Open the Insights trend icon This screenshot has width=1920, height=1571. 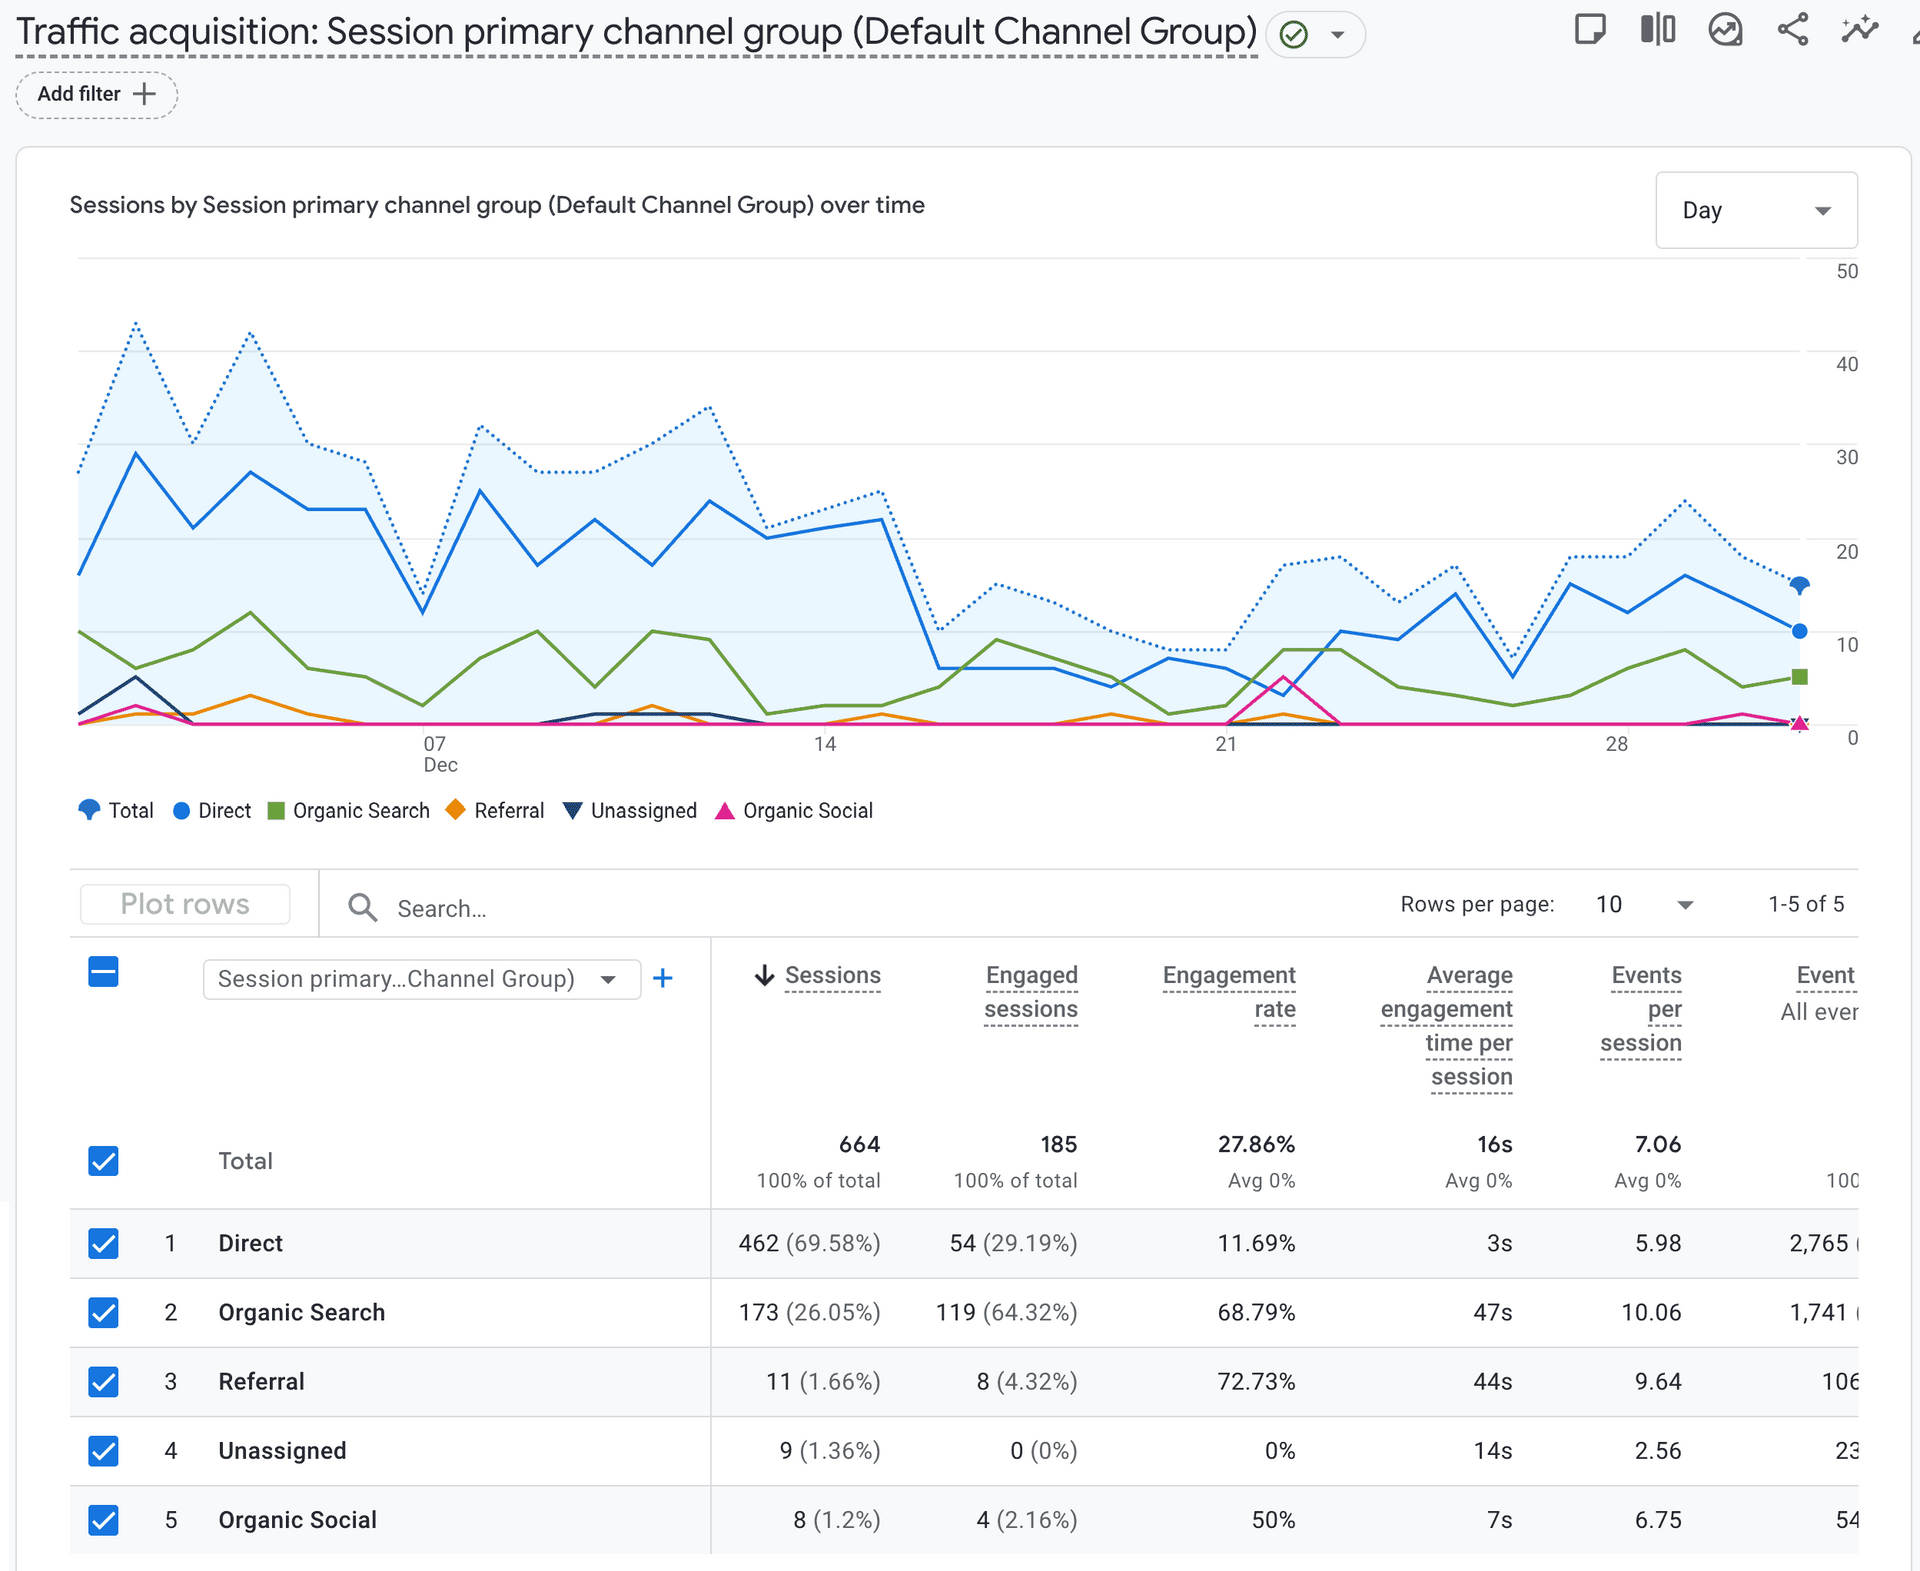[x=1725, y=30]
